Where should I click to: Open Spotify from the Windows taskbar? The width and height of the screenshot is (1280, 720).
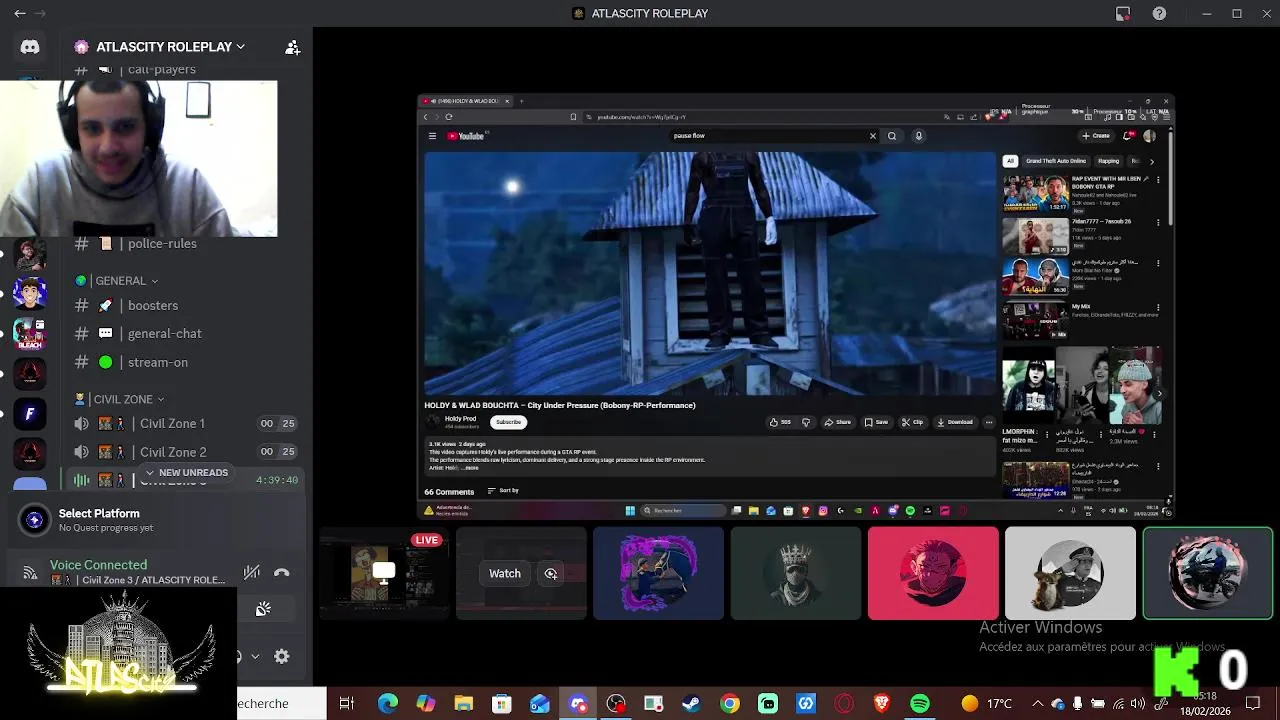point(920,704)
